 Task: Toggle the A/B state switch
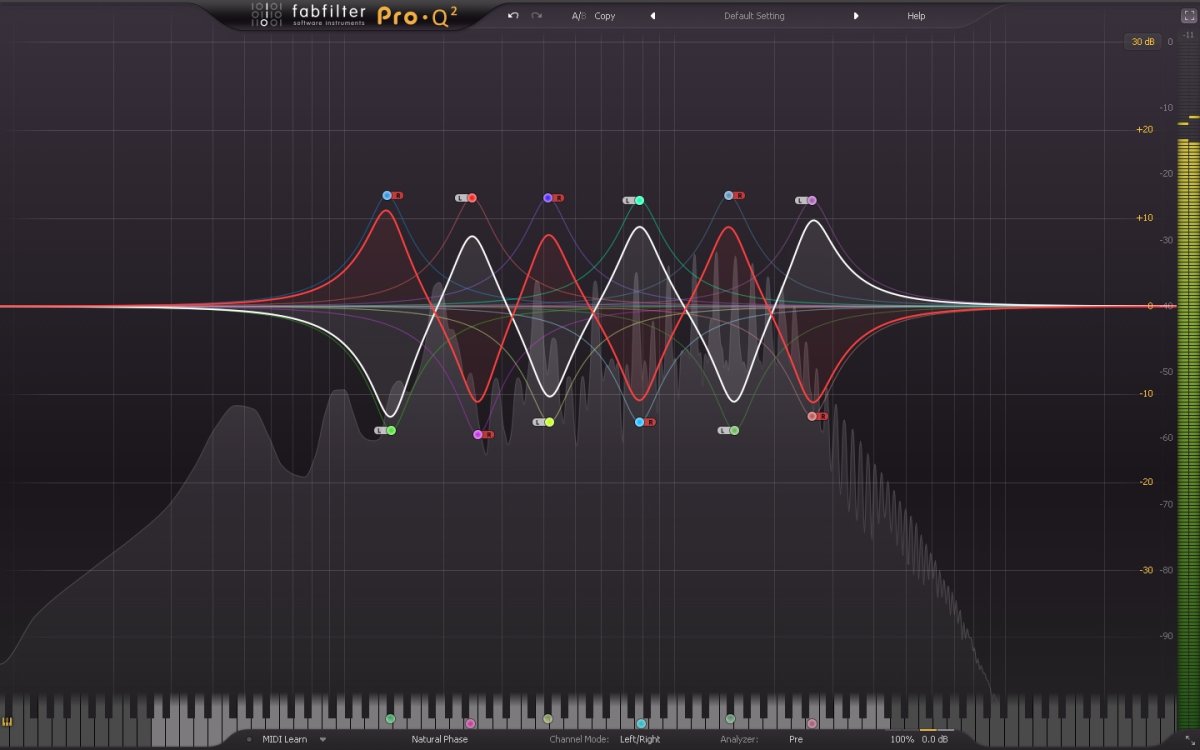pyautogui.click(x=578, y=16)
